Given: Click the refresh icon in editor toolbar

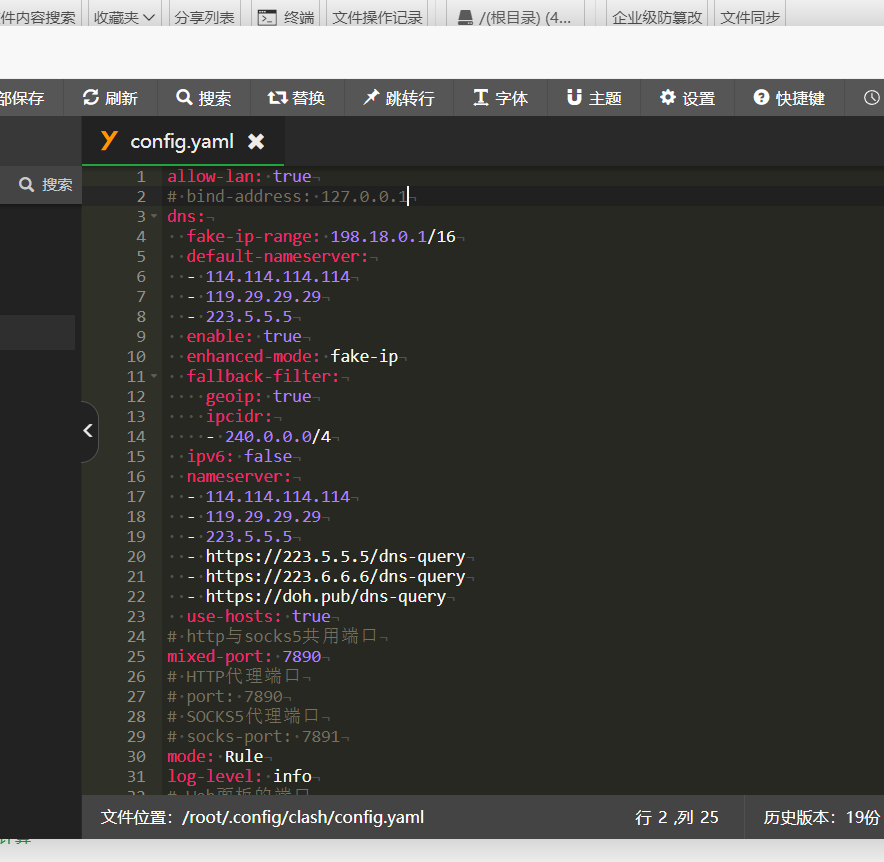Looking at the screenshot, I should 91,98.
